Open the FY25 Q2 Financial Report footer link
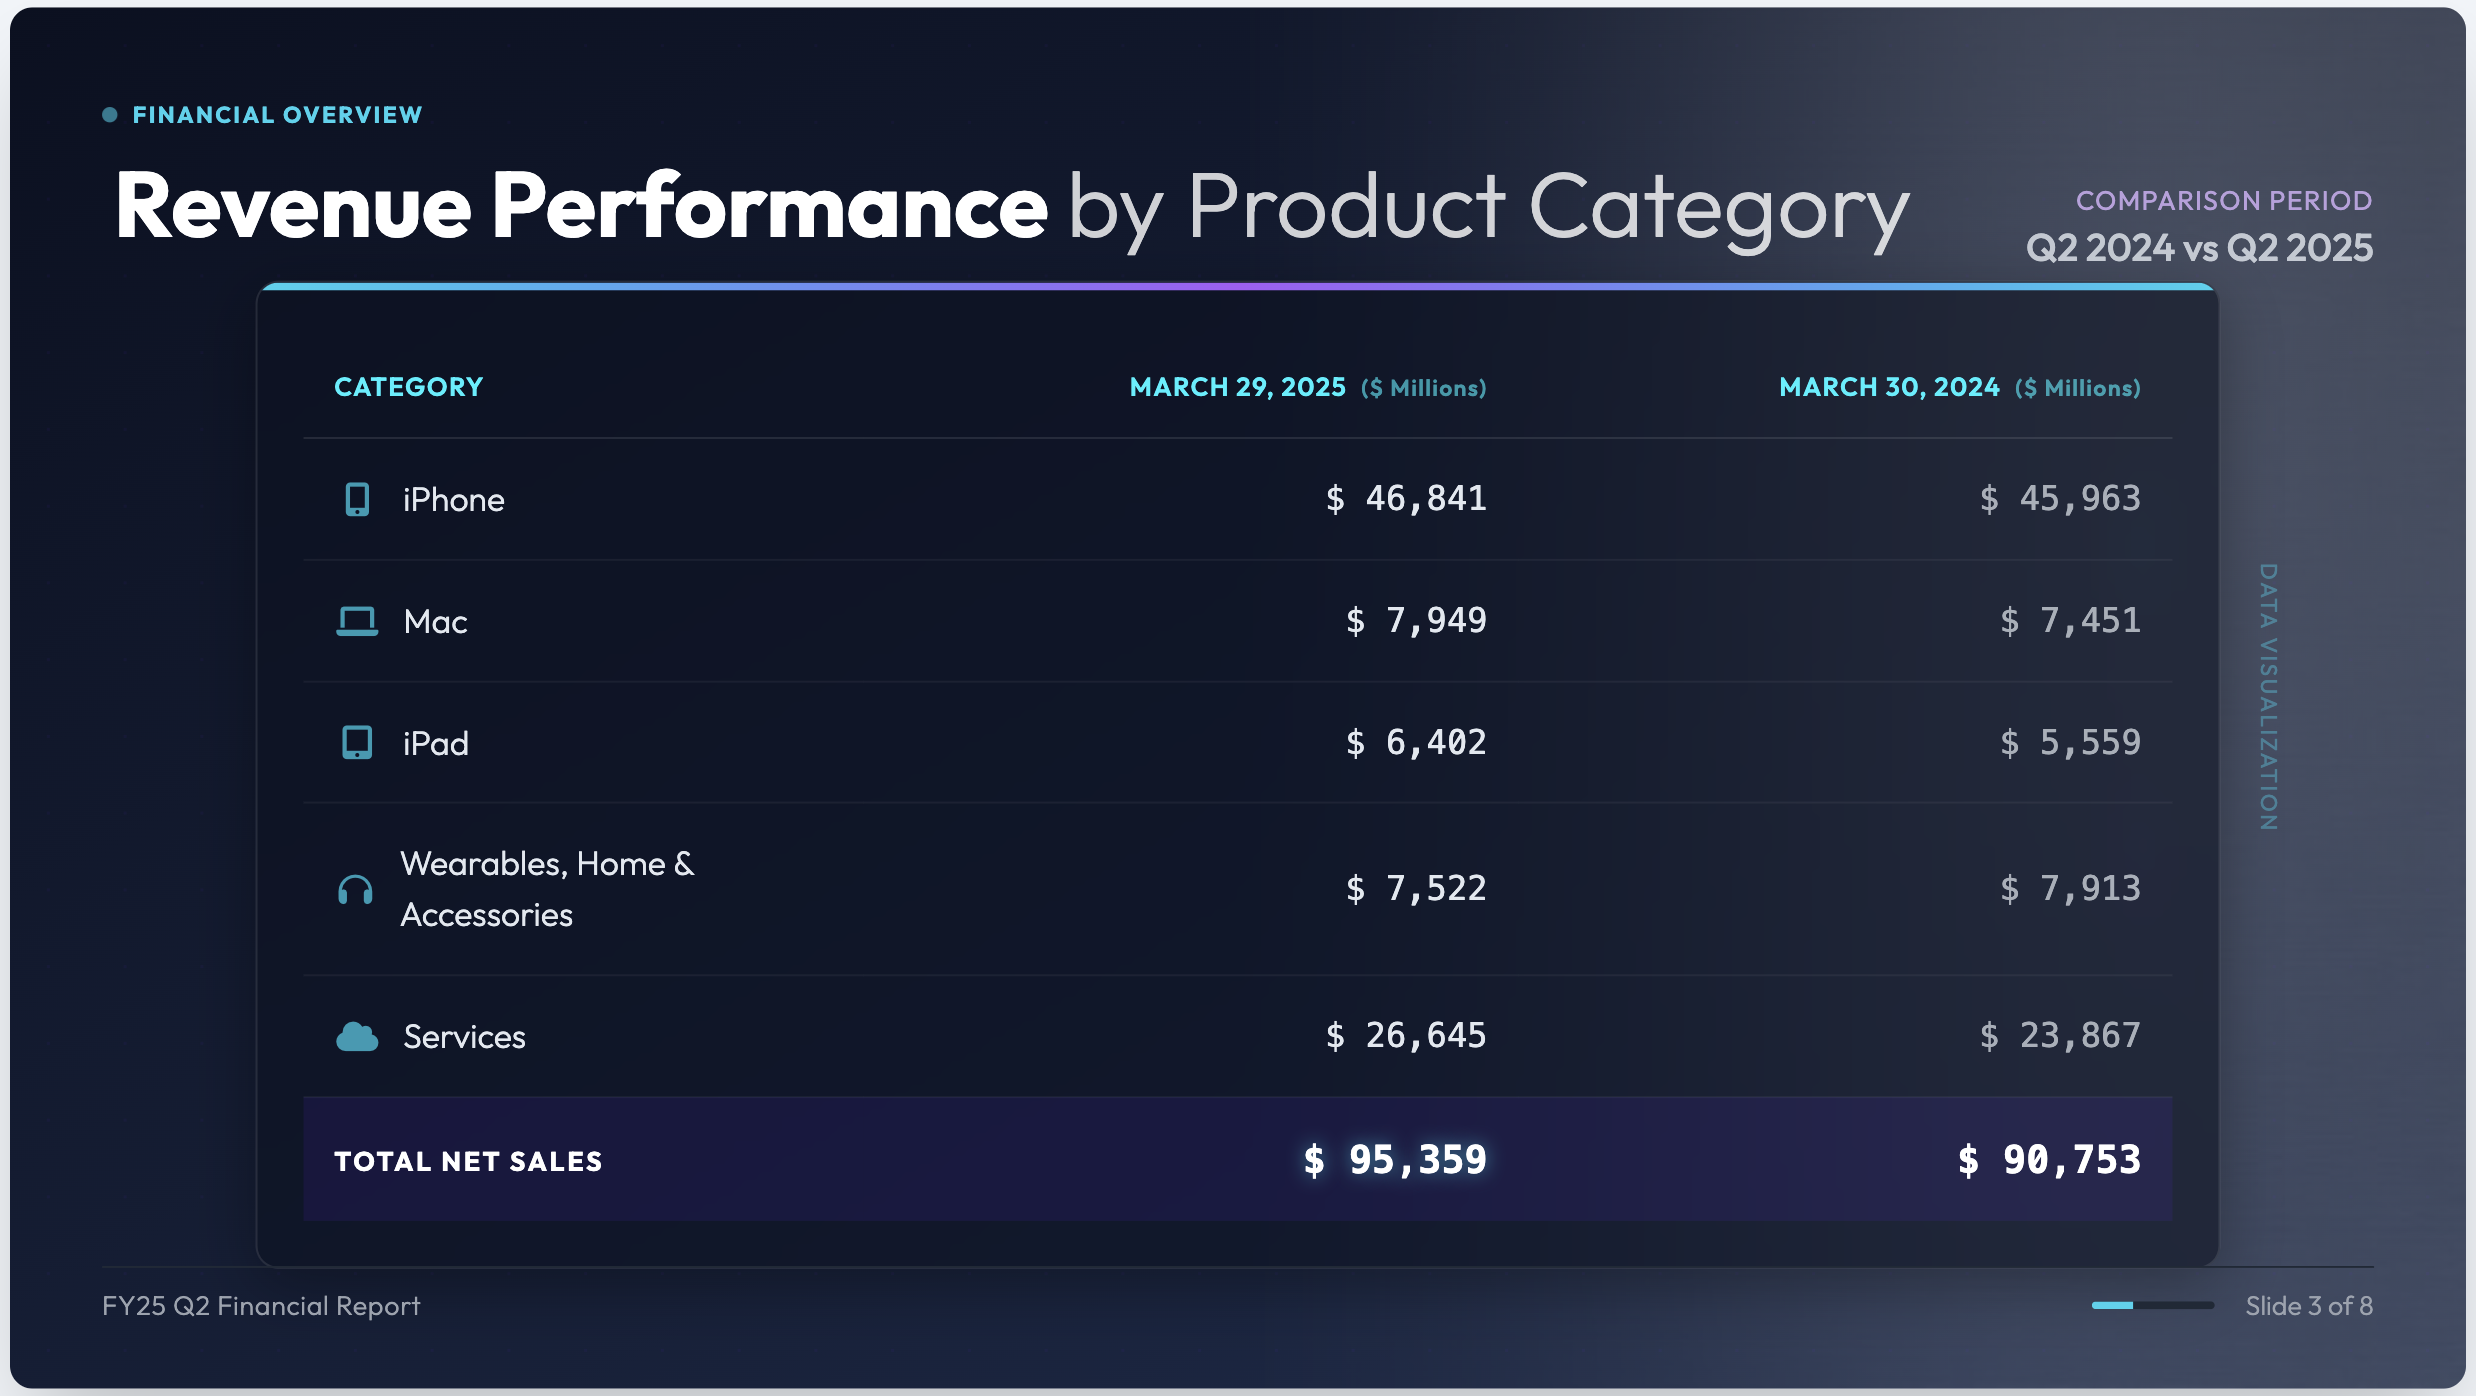This screenshot has height=1396, width=2476. click(262, 1305)
